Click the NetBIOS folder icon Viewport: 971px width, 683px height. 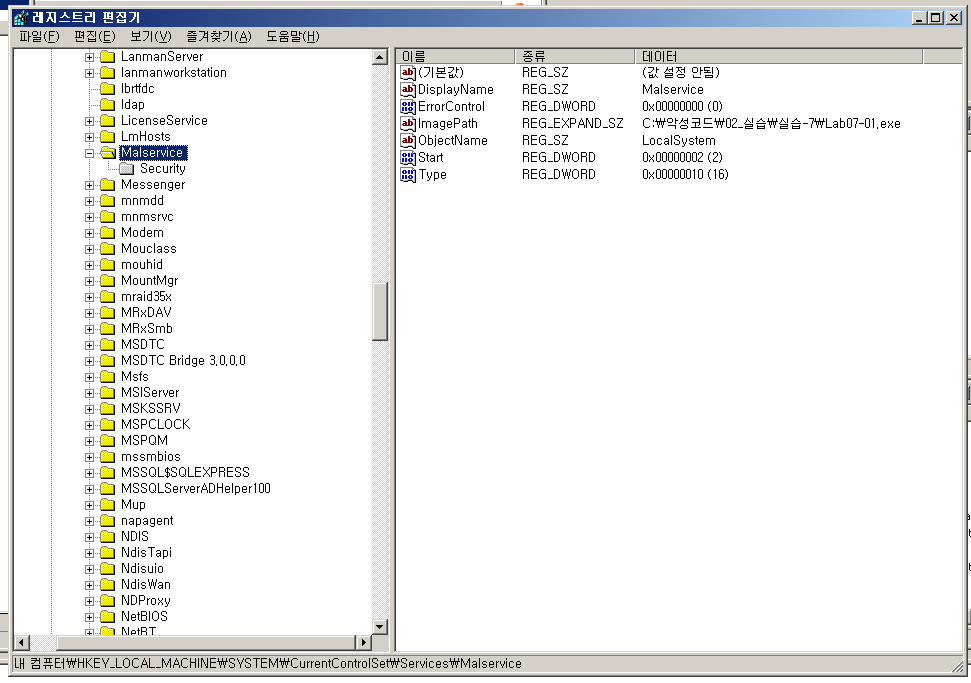[108, 617]
